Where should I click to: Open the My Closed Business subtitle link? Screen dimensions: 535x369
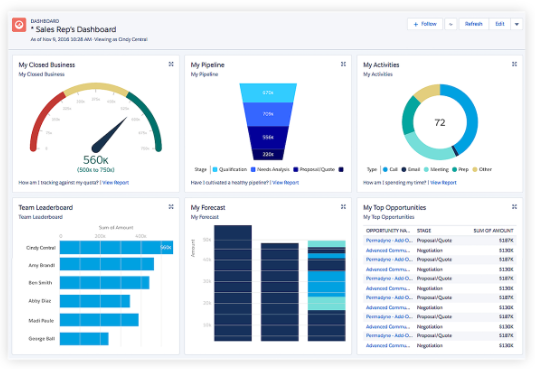(41, 74)
